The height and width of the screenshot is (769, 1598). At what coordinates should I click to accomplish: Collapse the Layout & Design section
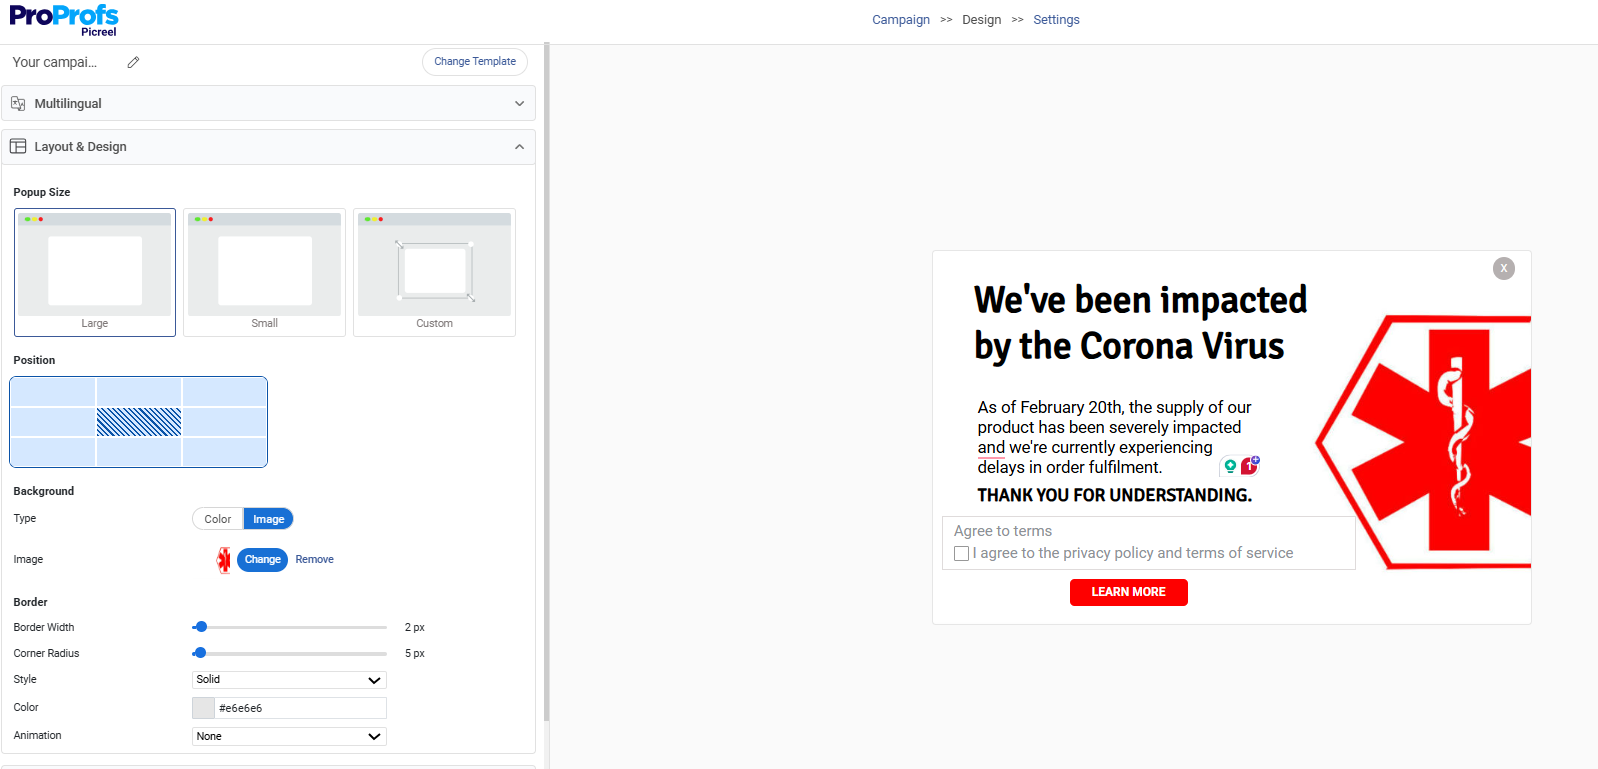coord(519,146)
